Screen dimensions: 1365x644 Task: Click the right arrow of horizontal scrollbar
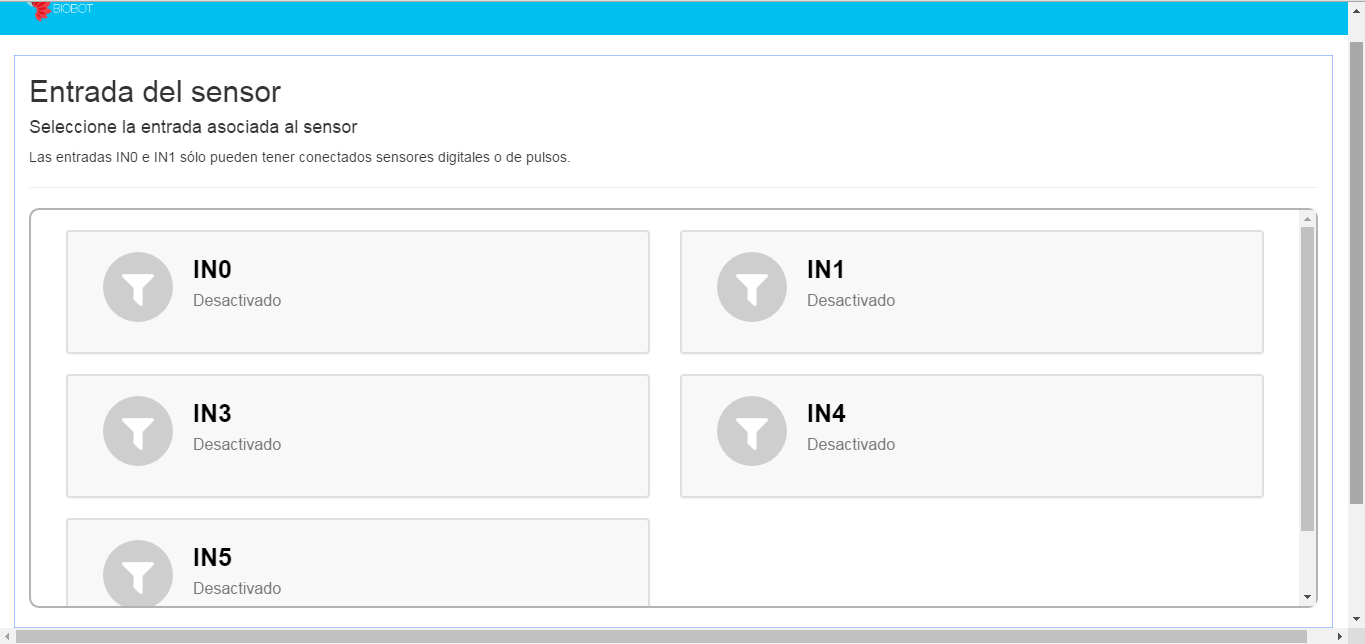[1341, 637]
